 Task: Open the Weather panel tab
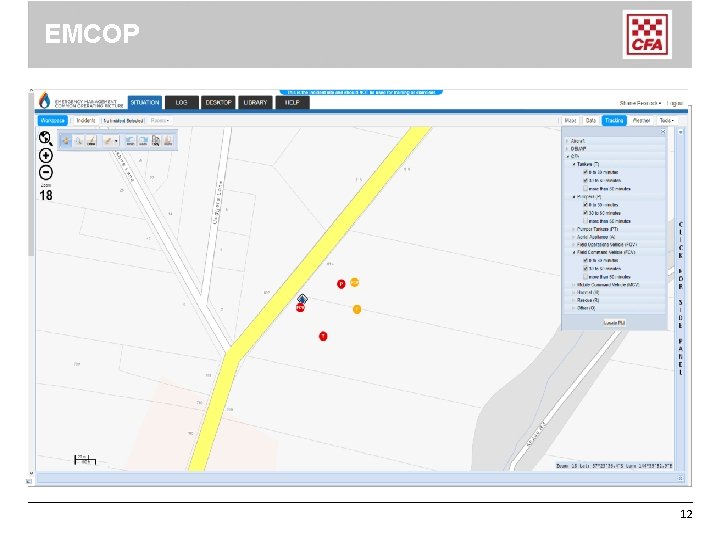[641, 120]
